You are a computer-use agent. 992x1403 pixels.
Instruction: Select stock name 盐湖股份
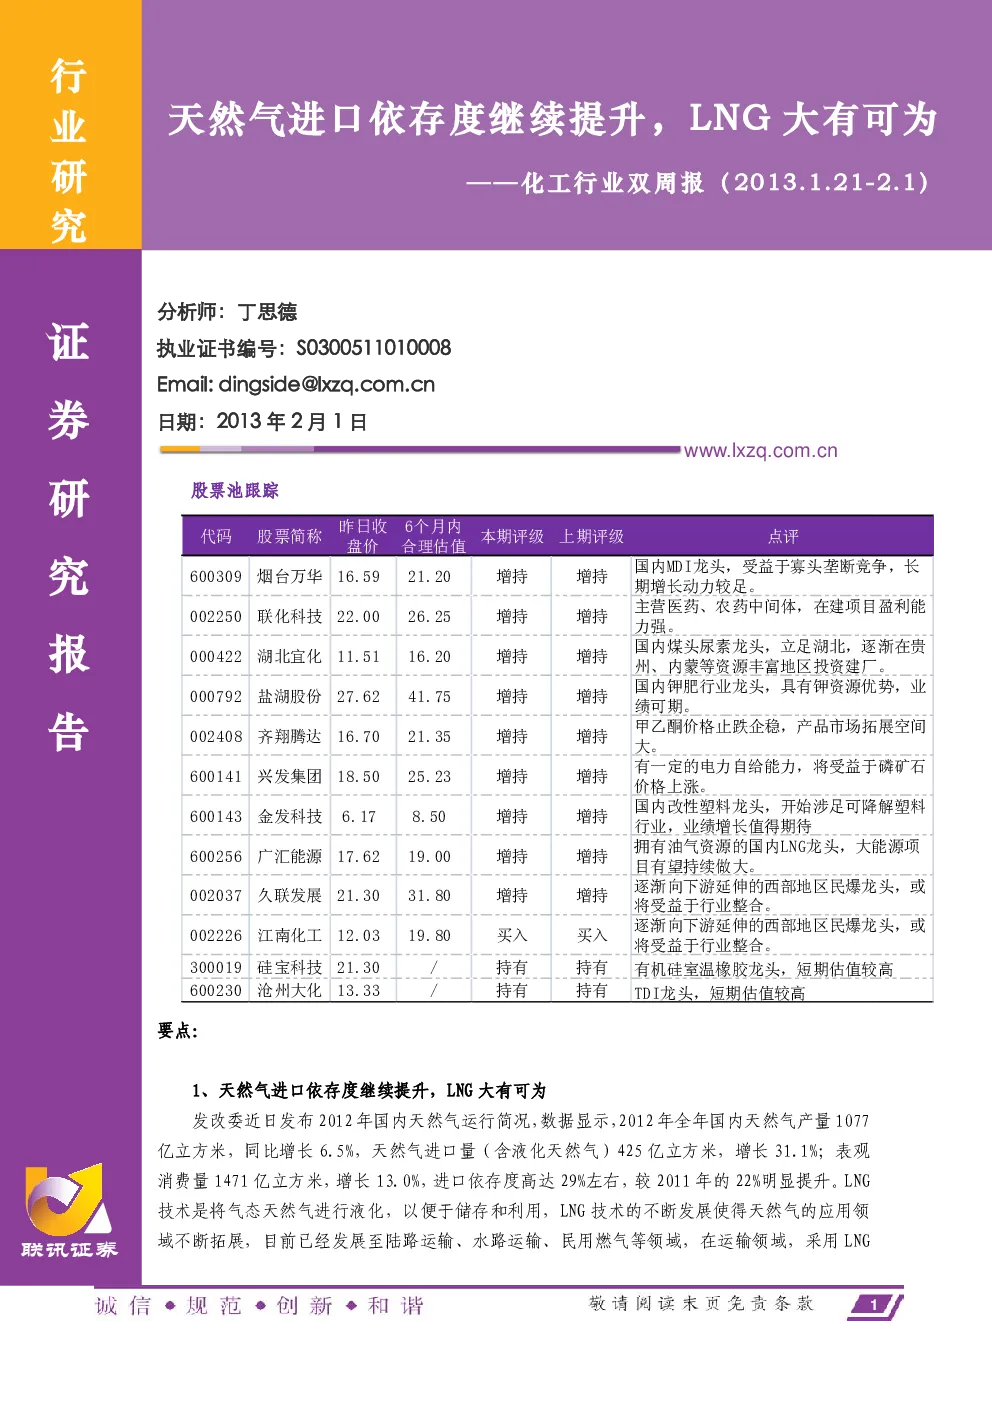[x=289, y=696]
